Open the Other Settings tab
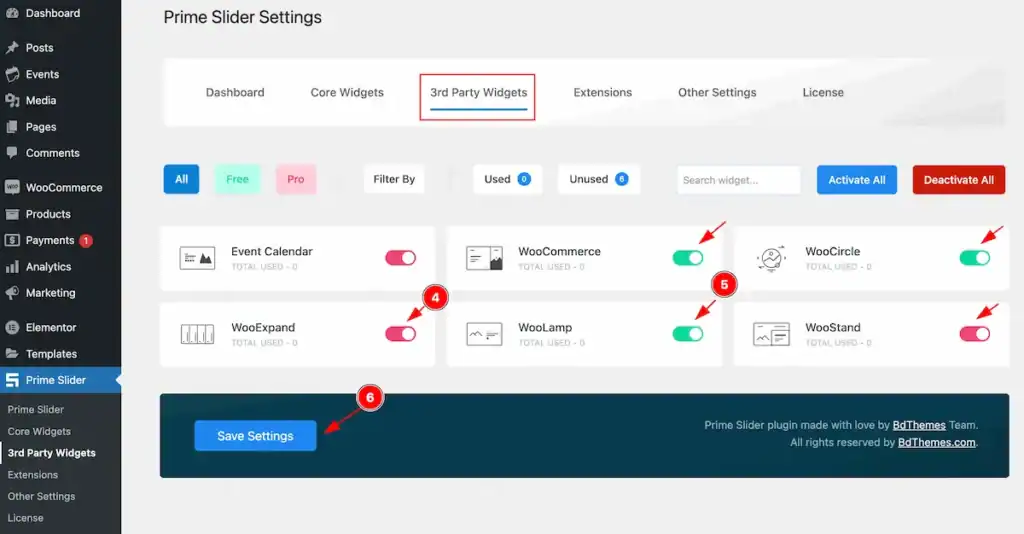The height and width of the screenshot is (534, 1024). (x=717, y=93)
